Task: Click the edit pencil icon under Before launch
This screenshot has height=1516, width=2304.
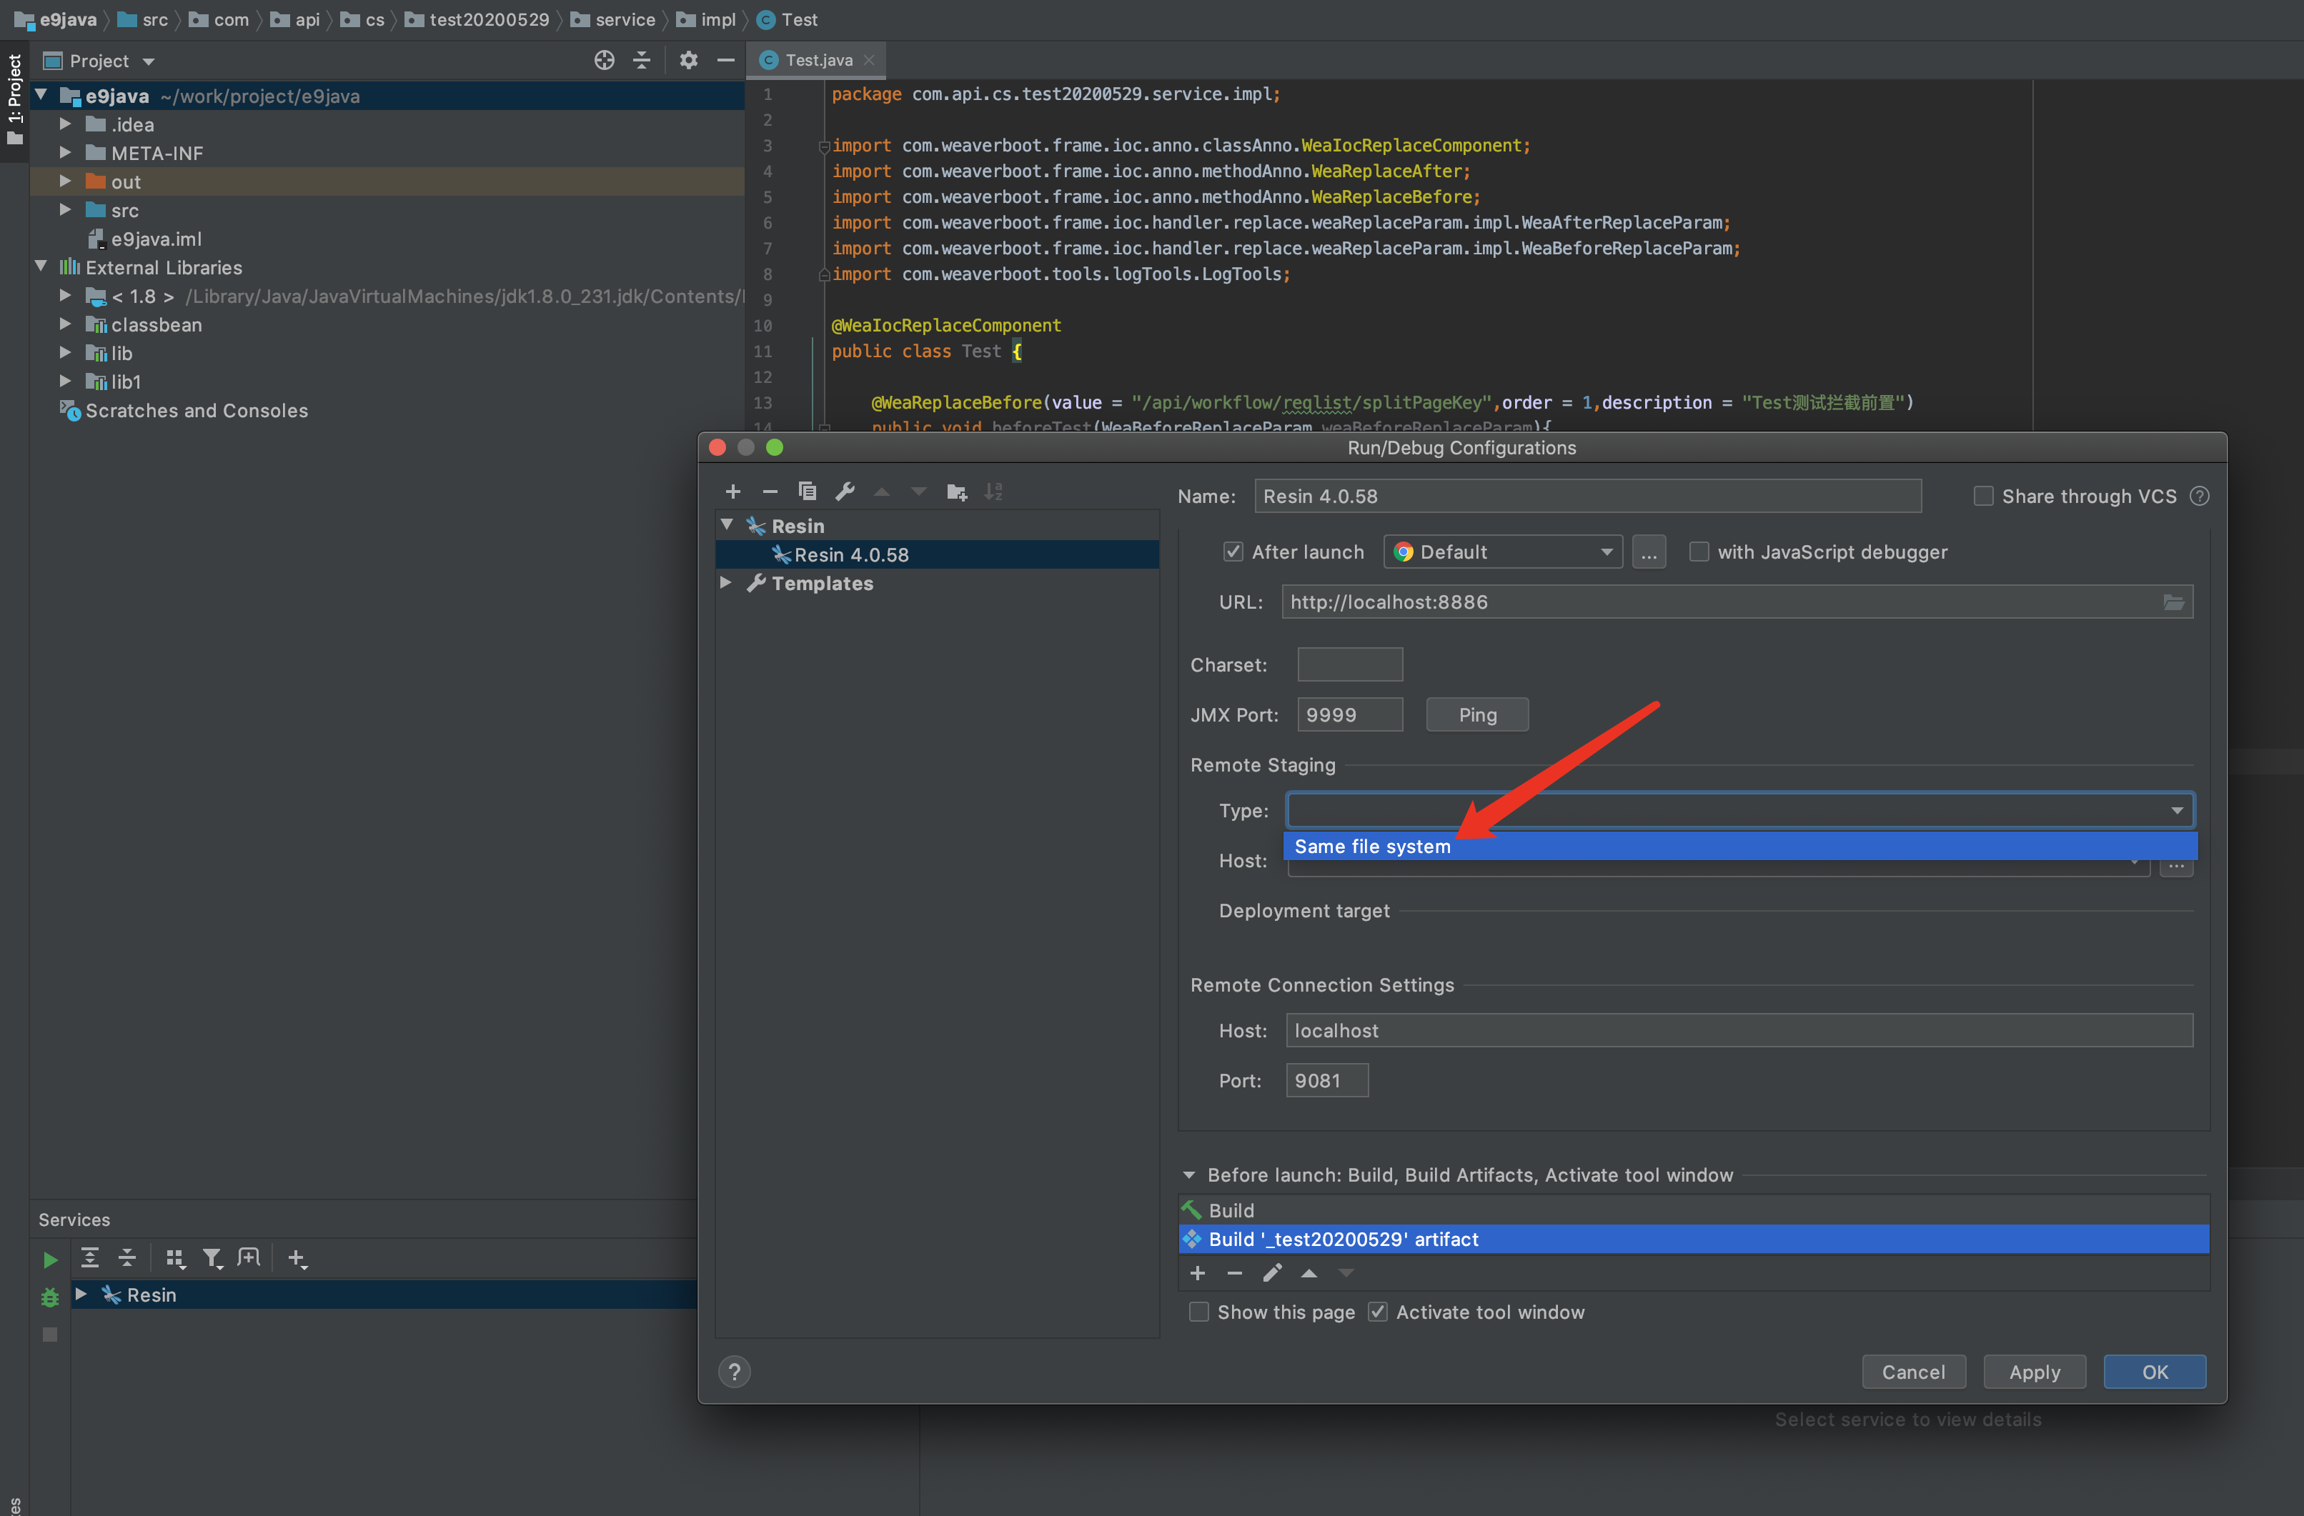Action: click(x=1272, y=1273)
